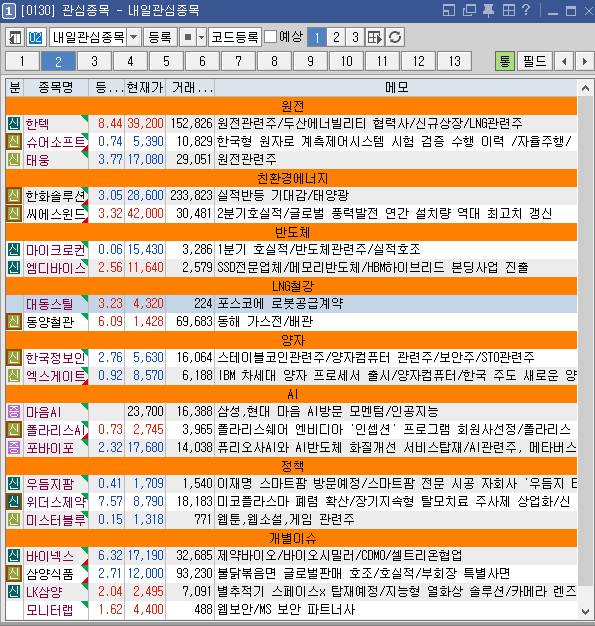Image resolution: width=595 pixels, height=626 pixels.
Task: Click the right arrow tab scroll button
Action: [585, 61]
